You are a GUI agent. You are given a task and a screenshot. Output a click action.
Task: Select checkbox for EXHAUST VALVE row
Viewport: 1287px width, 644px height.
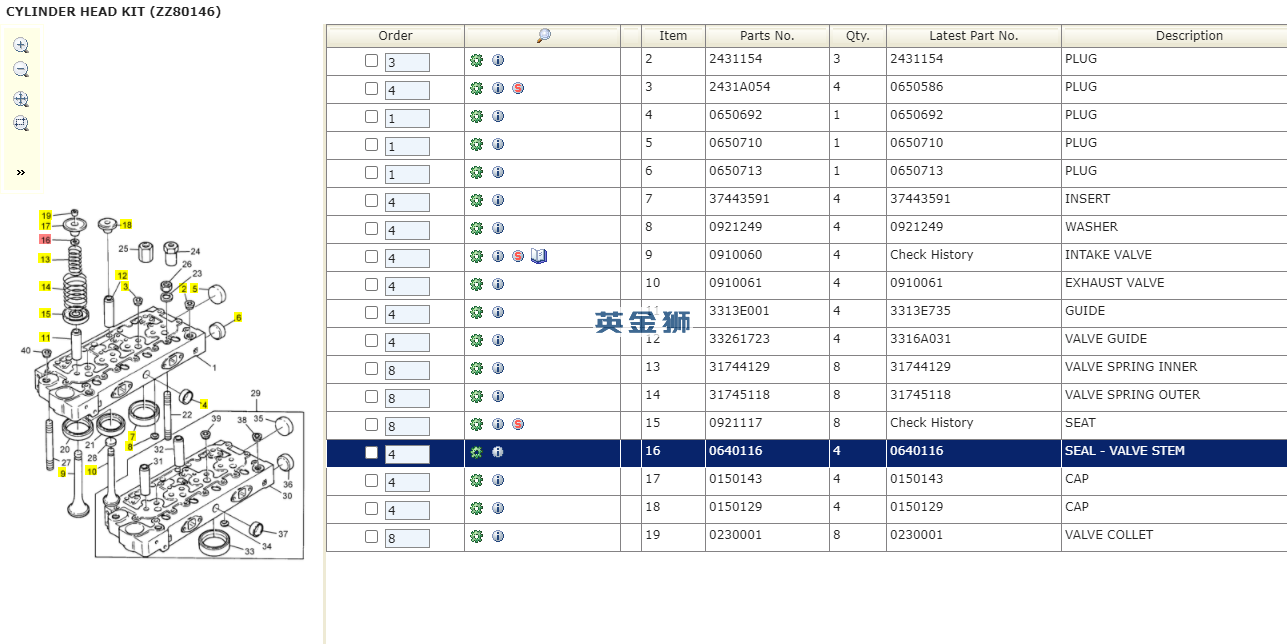click(372, 284)
